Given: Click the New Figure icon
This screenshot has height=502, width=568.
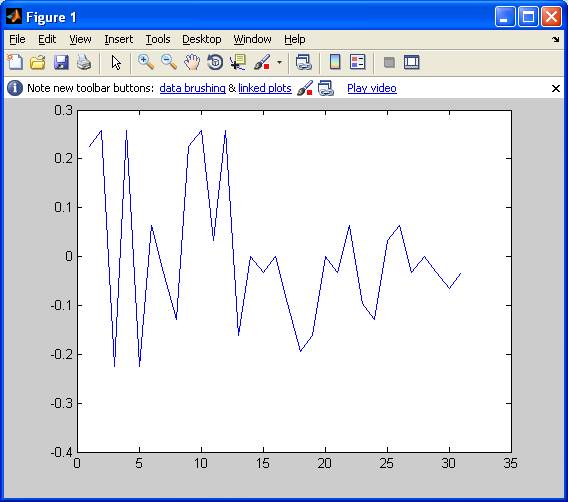Looking at the screenshot, I should tap(15, 62).
